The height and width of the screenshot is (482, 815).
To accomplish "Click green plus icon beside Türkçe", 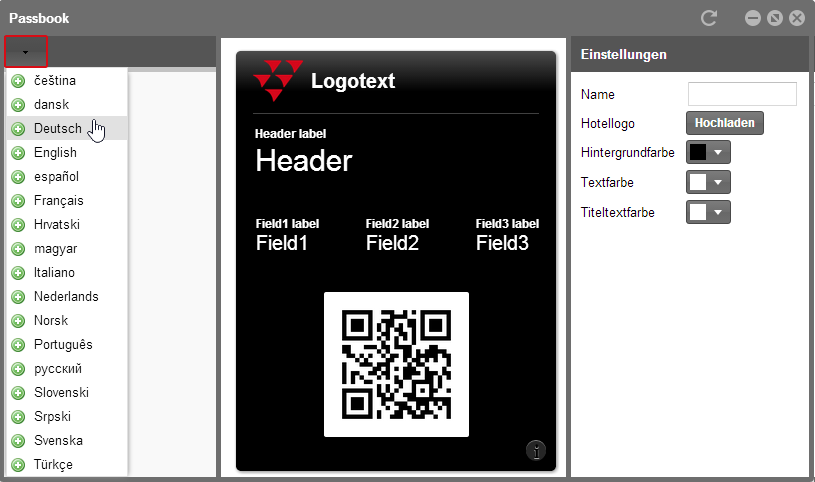I will (18, 465).
